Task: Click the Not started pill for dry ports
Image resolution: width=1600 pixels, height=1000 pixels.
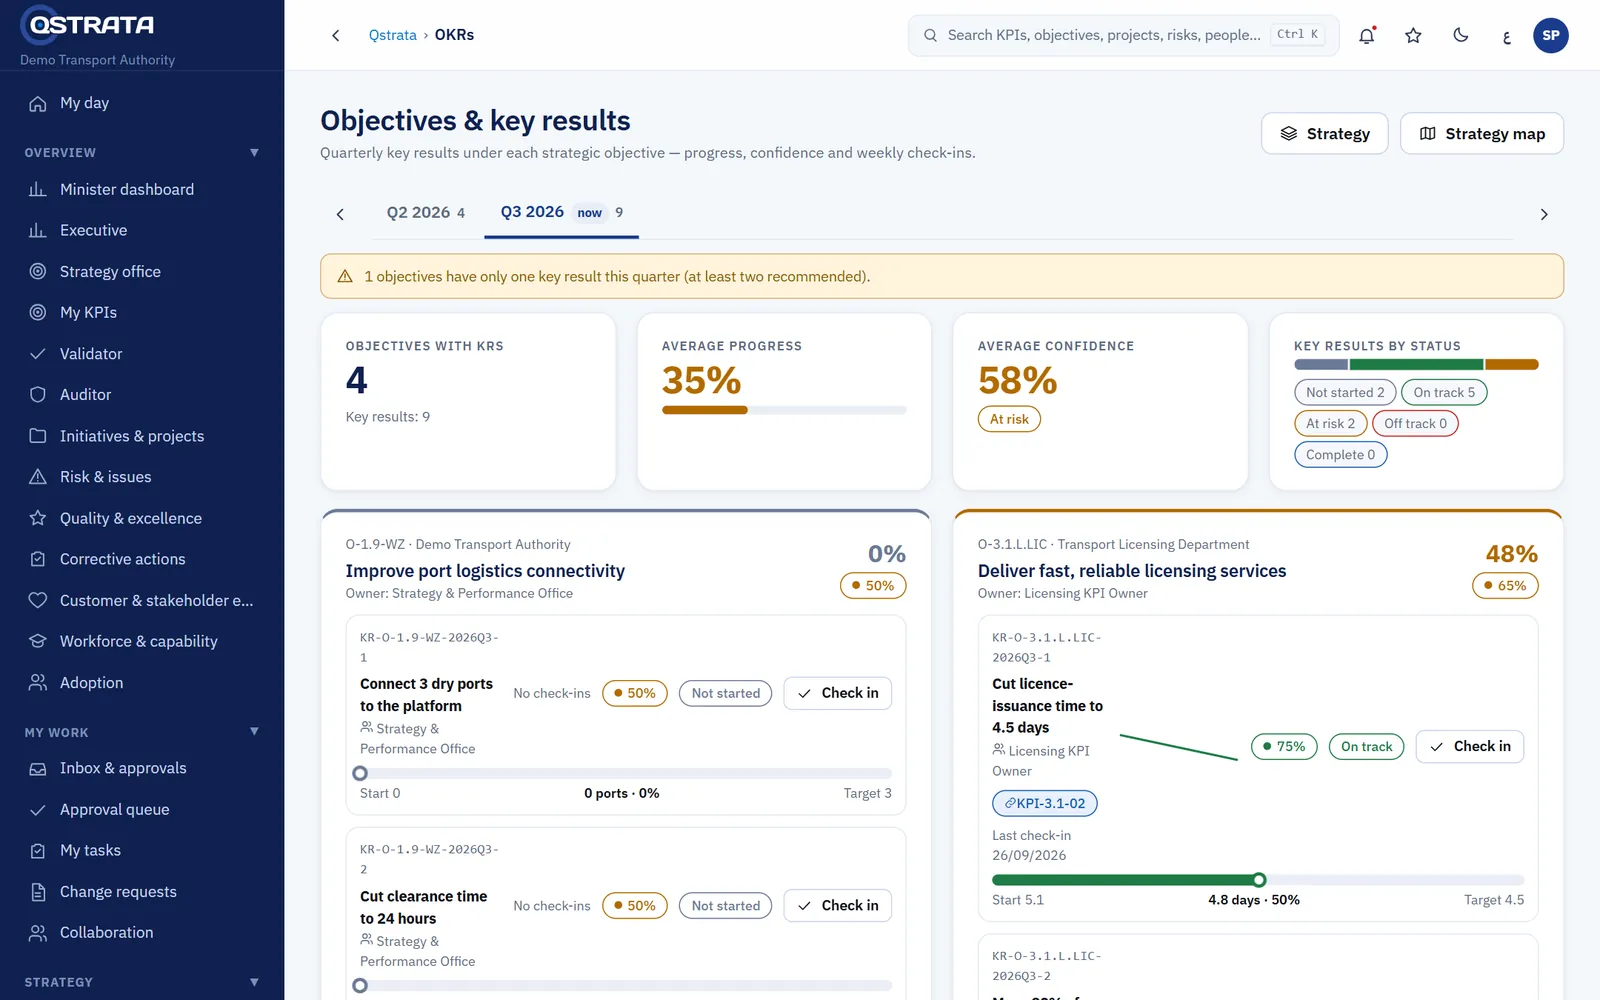Action: (x=725, y=693)
